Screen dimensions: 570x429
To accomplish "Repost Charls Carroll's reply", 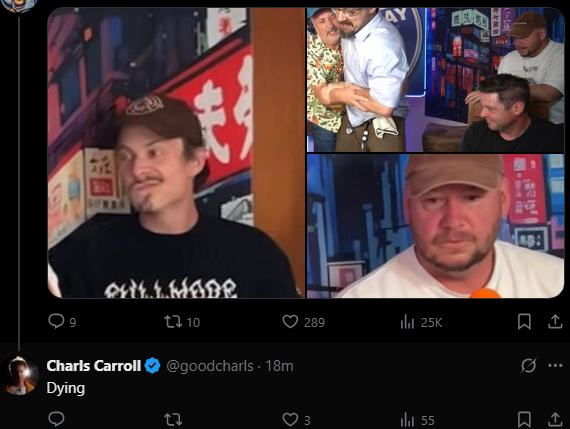I will [x=173, y=419].
